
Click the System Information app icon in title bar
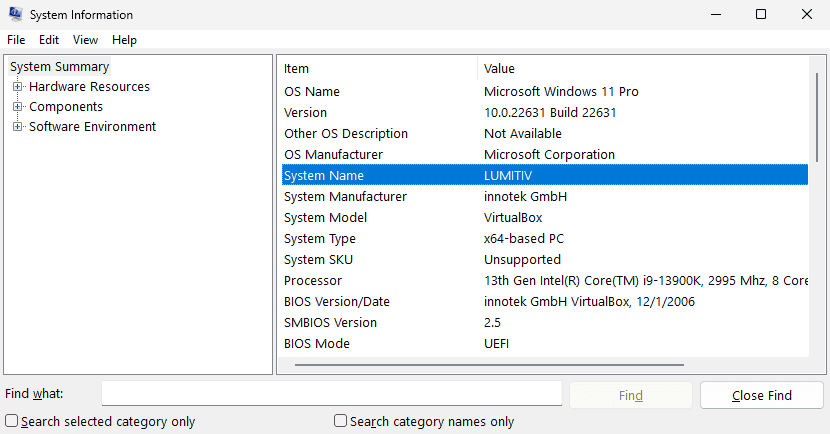click(15, 15)
